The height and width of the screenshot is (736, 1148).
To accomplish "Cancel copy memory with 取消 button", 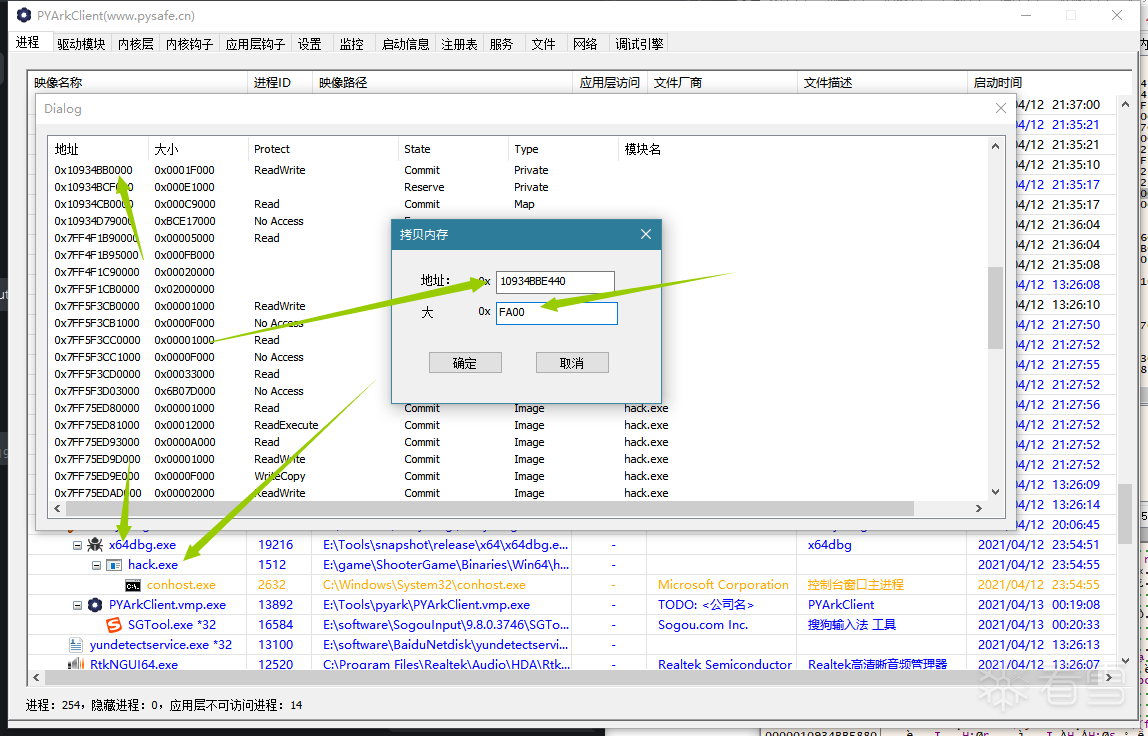I will 572,363.
